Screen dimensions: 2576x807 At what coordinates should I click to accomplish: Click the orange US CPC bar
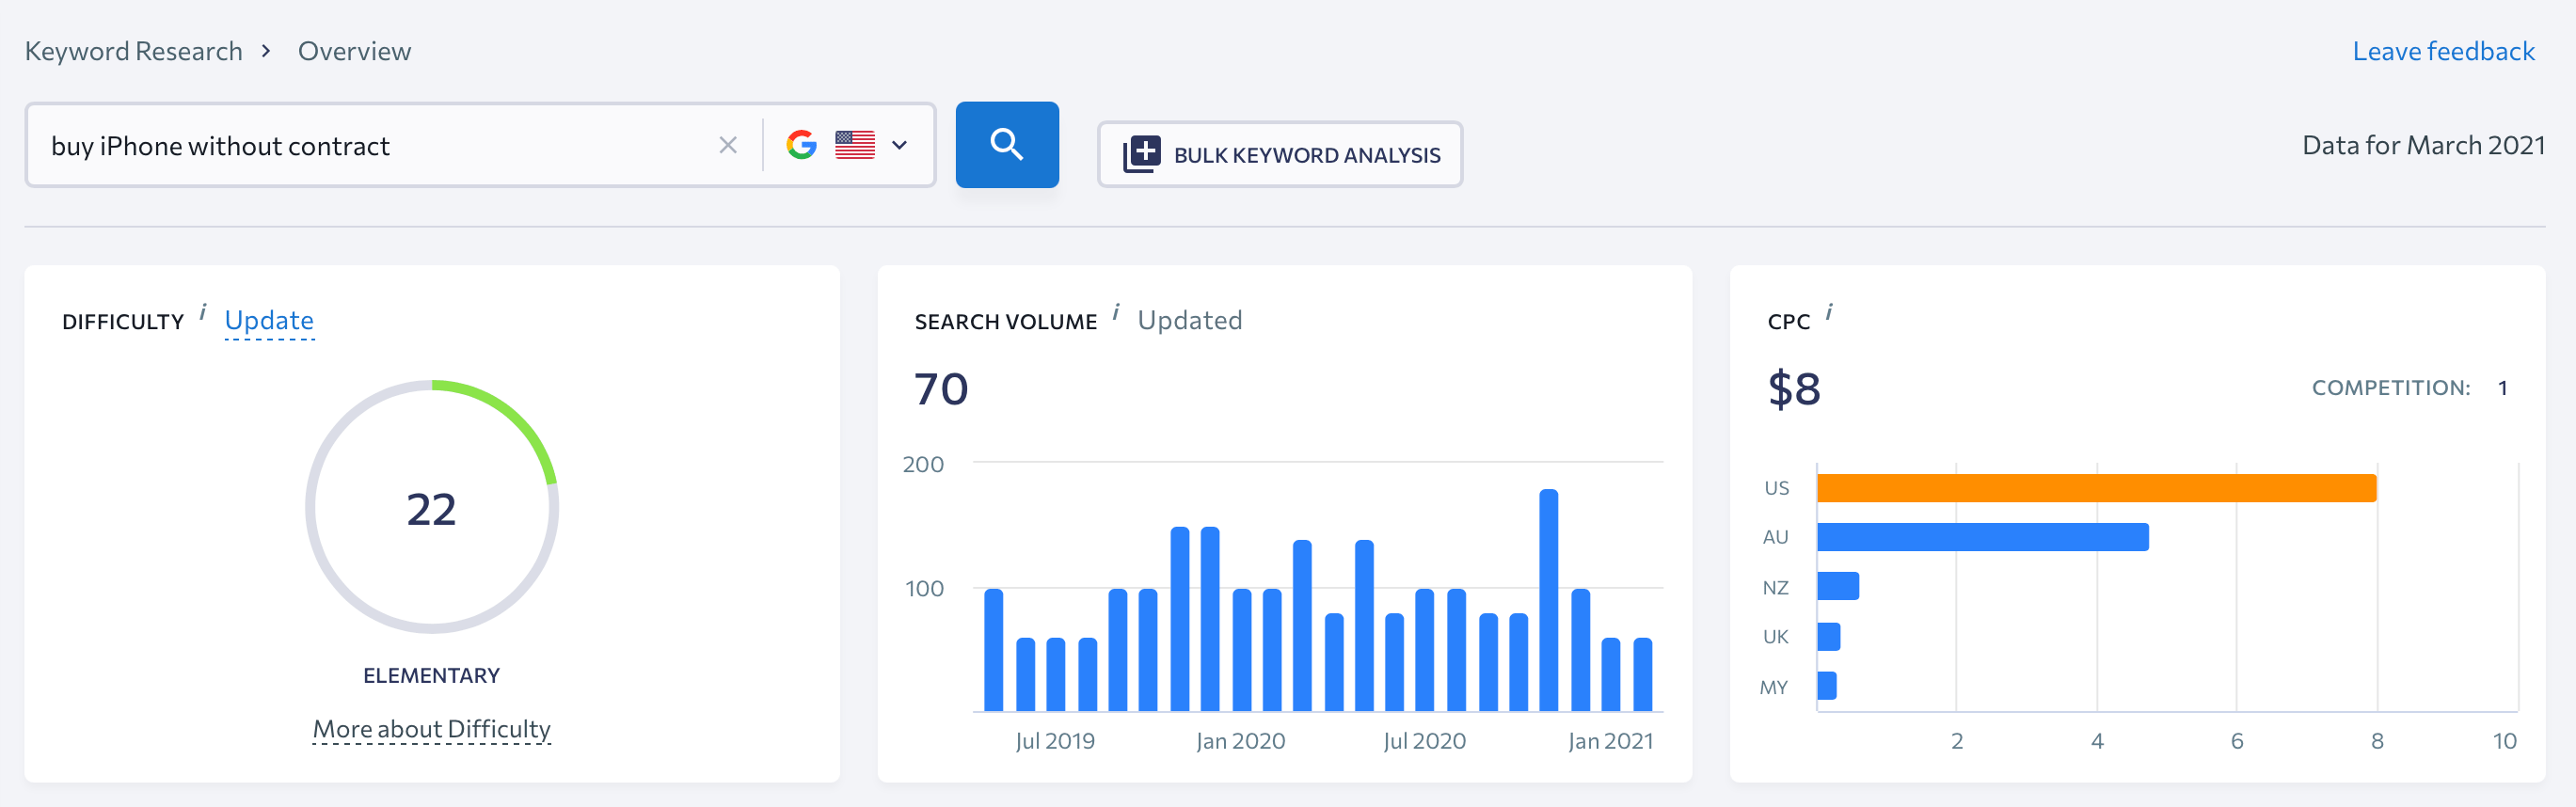[x=2096, y=488]
